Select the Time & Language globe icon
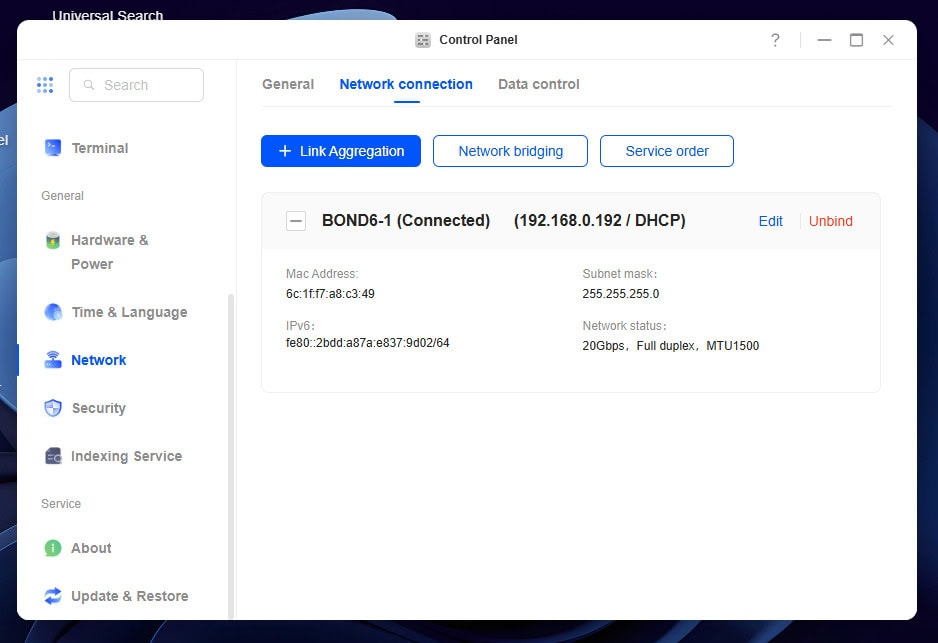The height and width of the screenshot is (643, 938). point(53,312)
